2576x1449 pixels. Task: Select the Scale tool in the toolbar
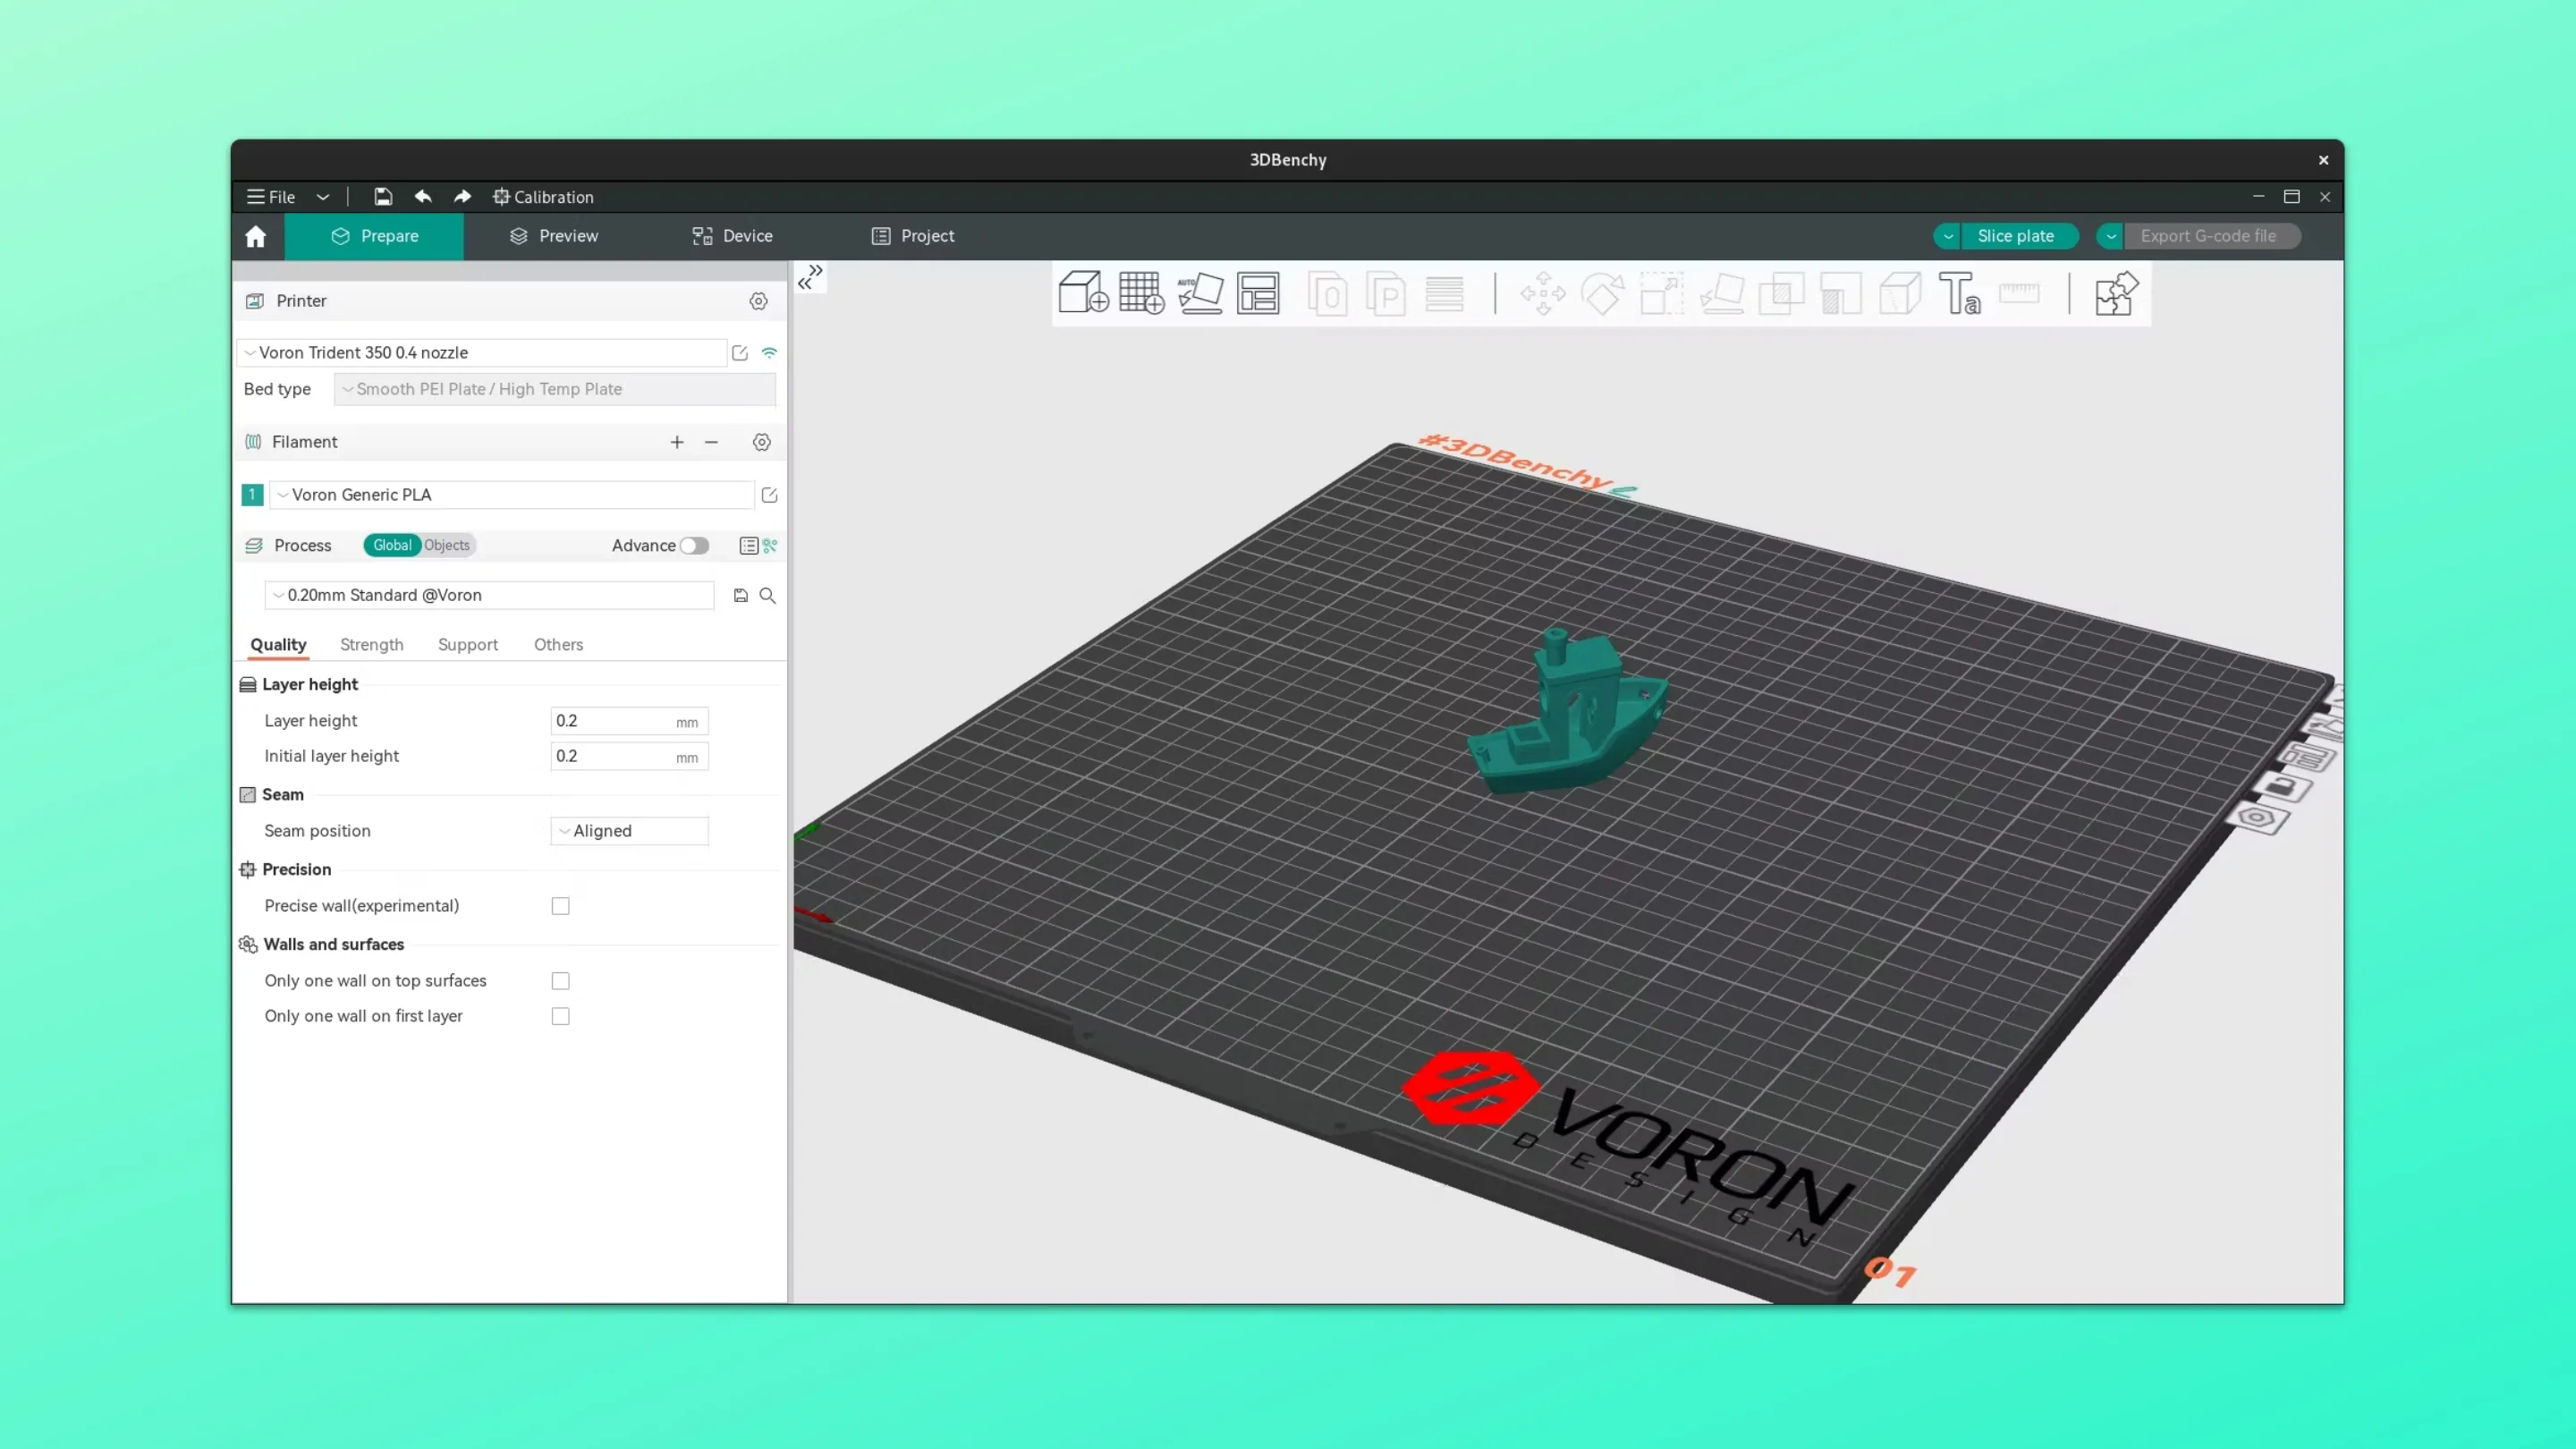coord(1661,293)
